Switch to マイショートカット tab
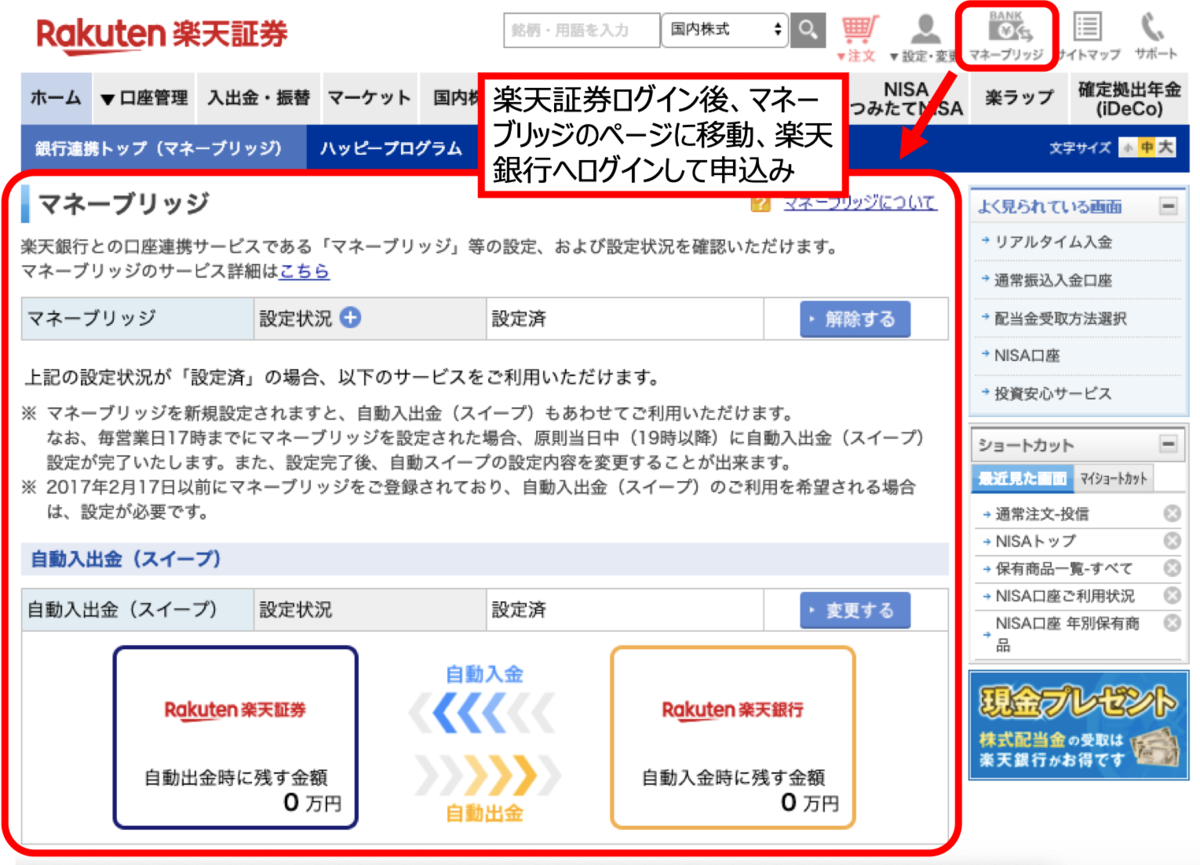 point(1114,478)
